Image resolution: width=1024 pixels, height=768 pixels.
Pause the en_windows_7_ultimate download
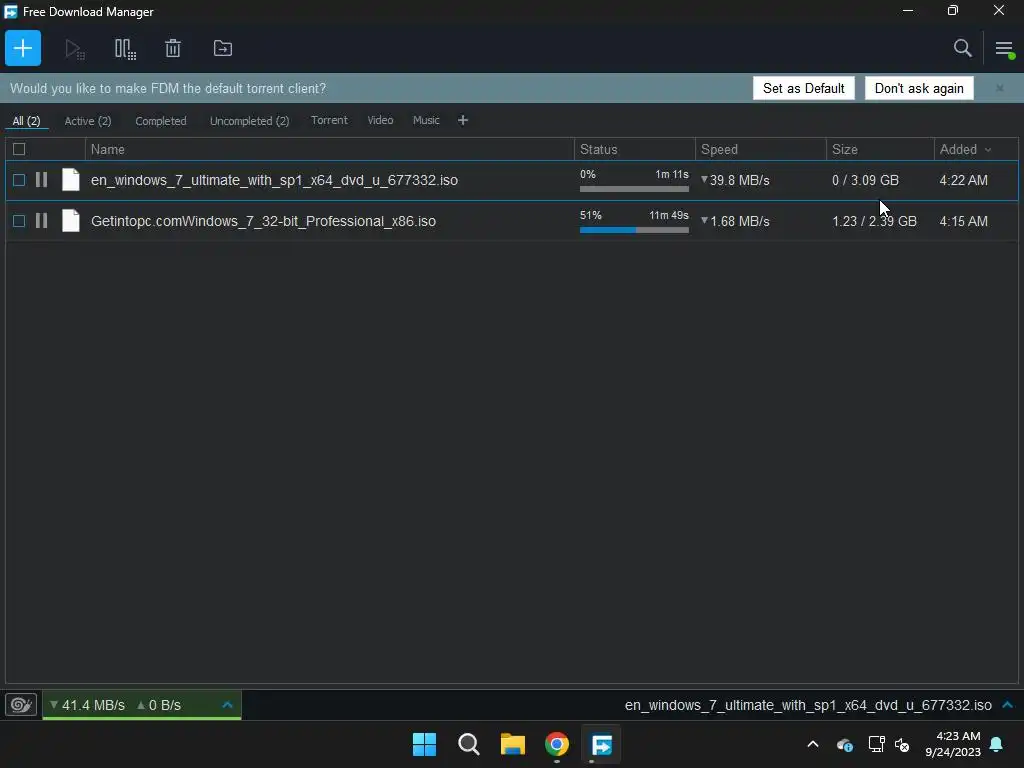(41, 180)
